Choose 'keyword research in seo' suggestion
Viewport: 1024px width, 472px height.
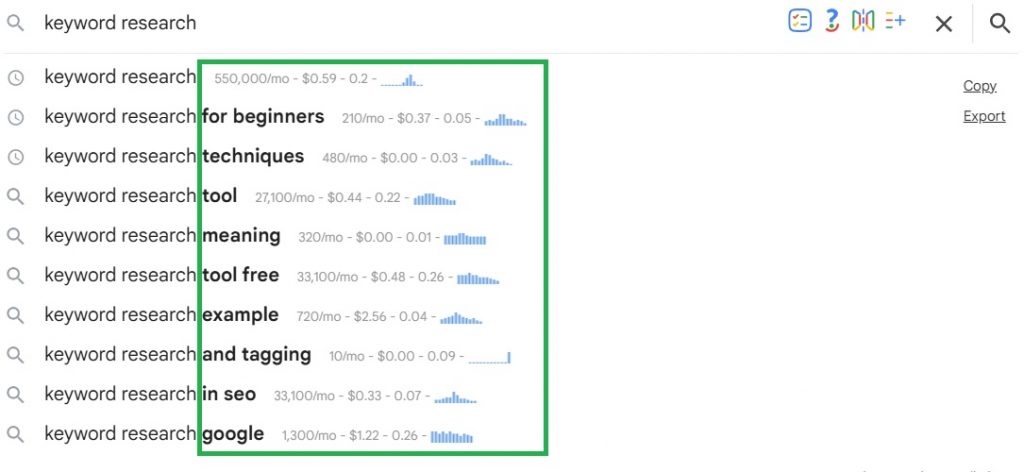pos(150,395)
